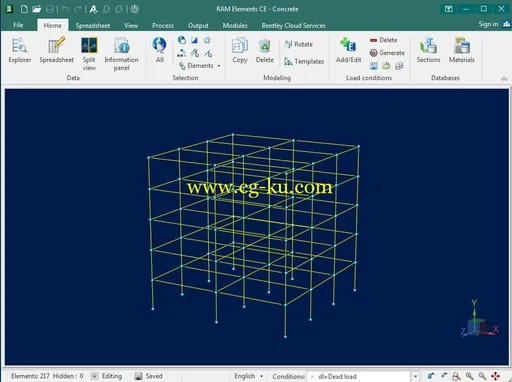Click the first small icon under Generate
The height and width of the screenshot is (382, 512).
click(x=374, y=66)
